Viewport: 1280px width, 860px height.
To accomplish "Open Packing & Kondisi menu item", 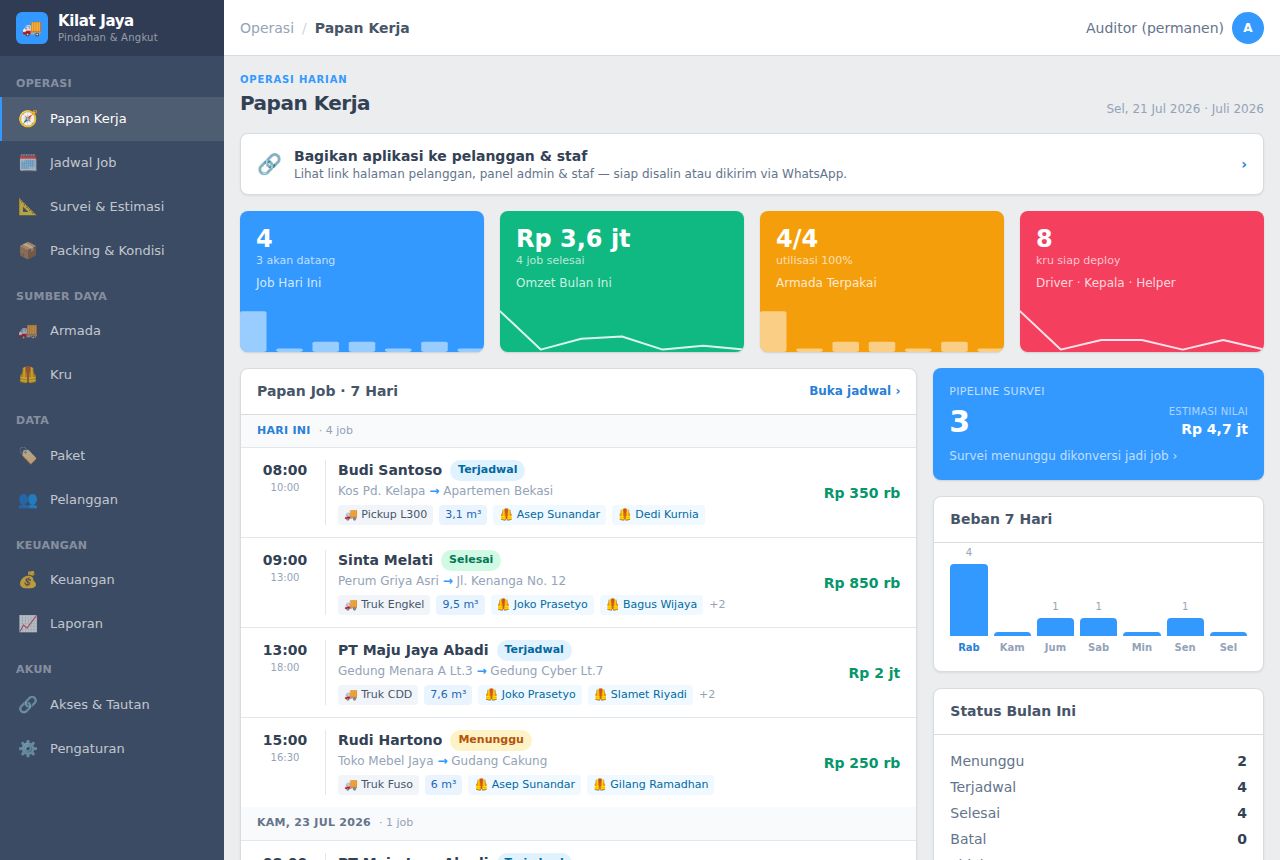I will (x=112, y=251).
